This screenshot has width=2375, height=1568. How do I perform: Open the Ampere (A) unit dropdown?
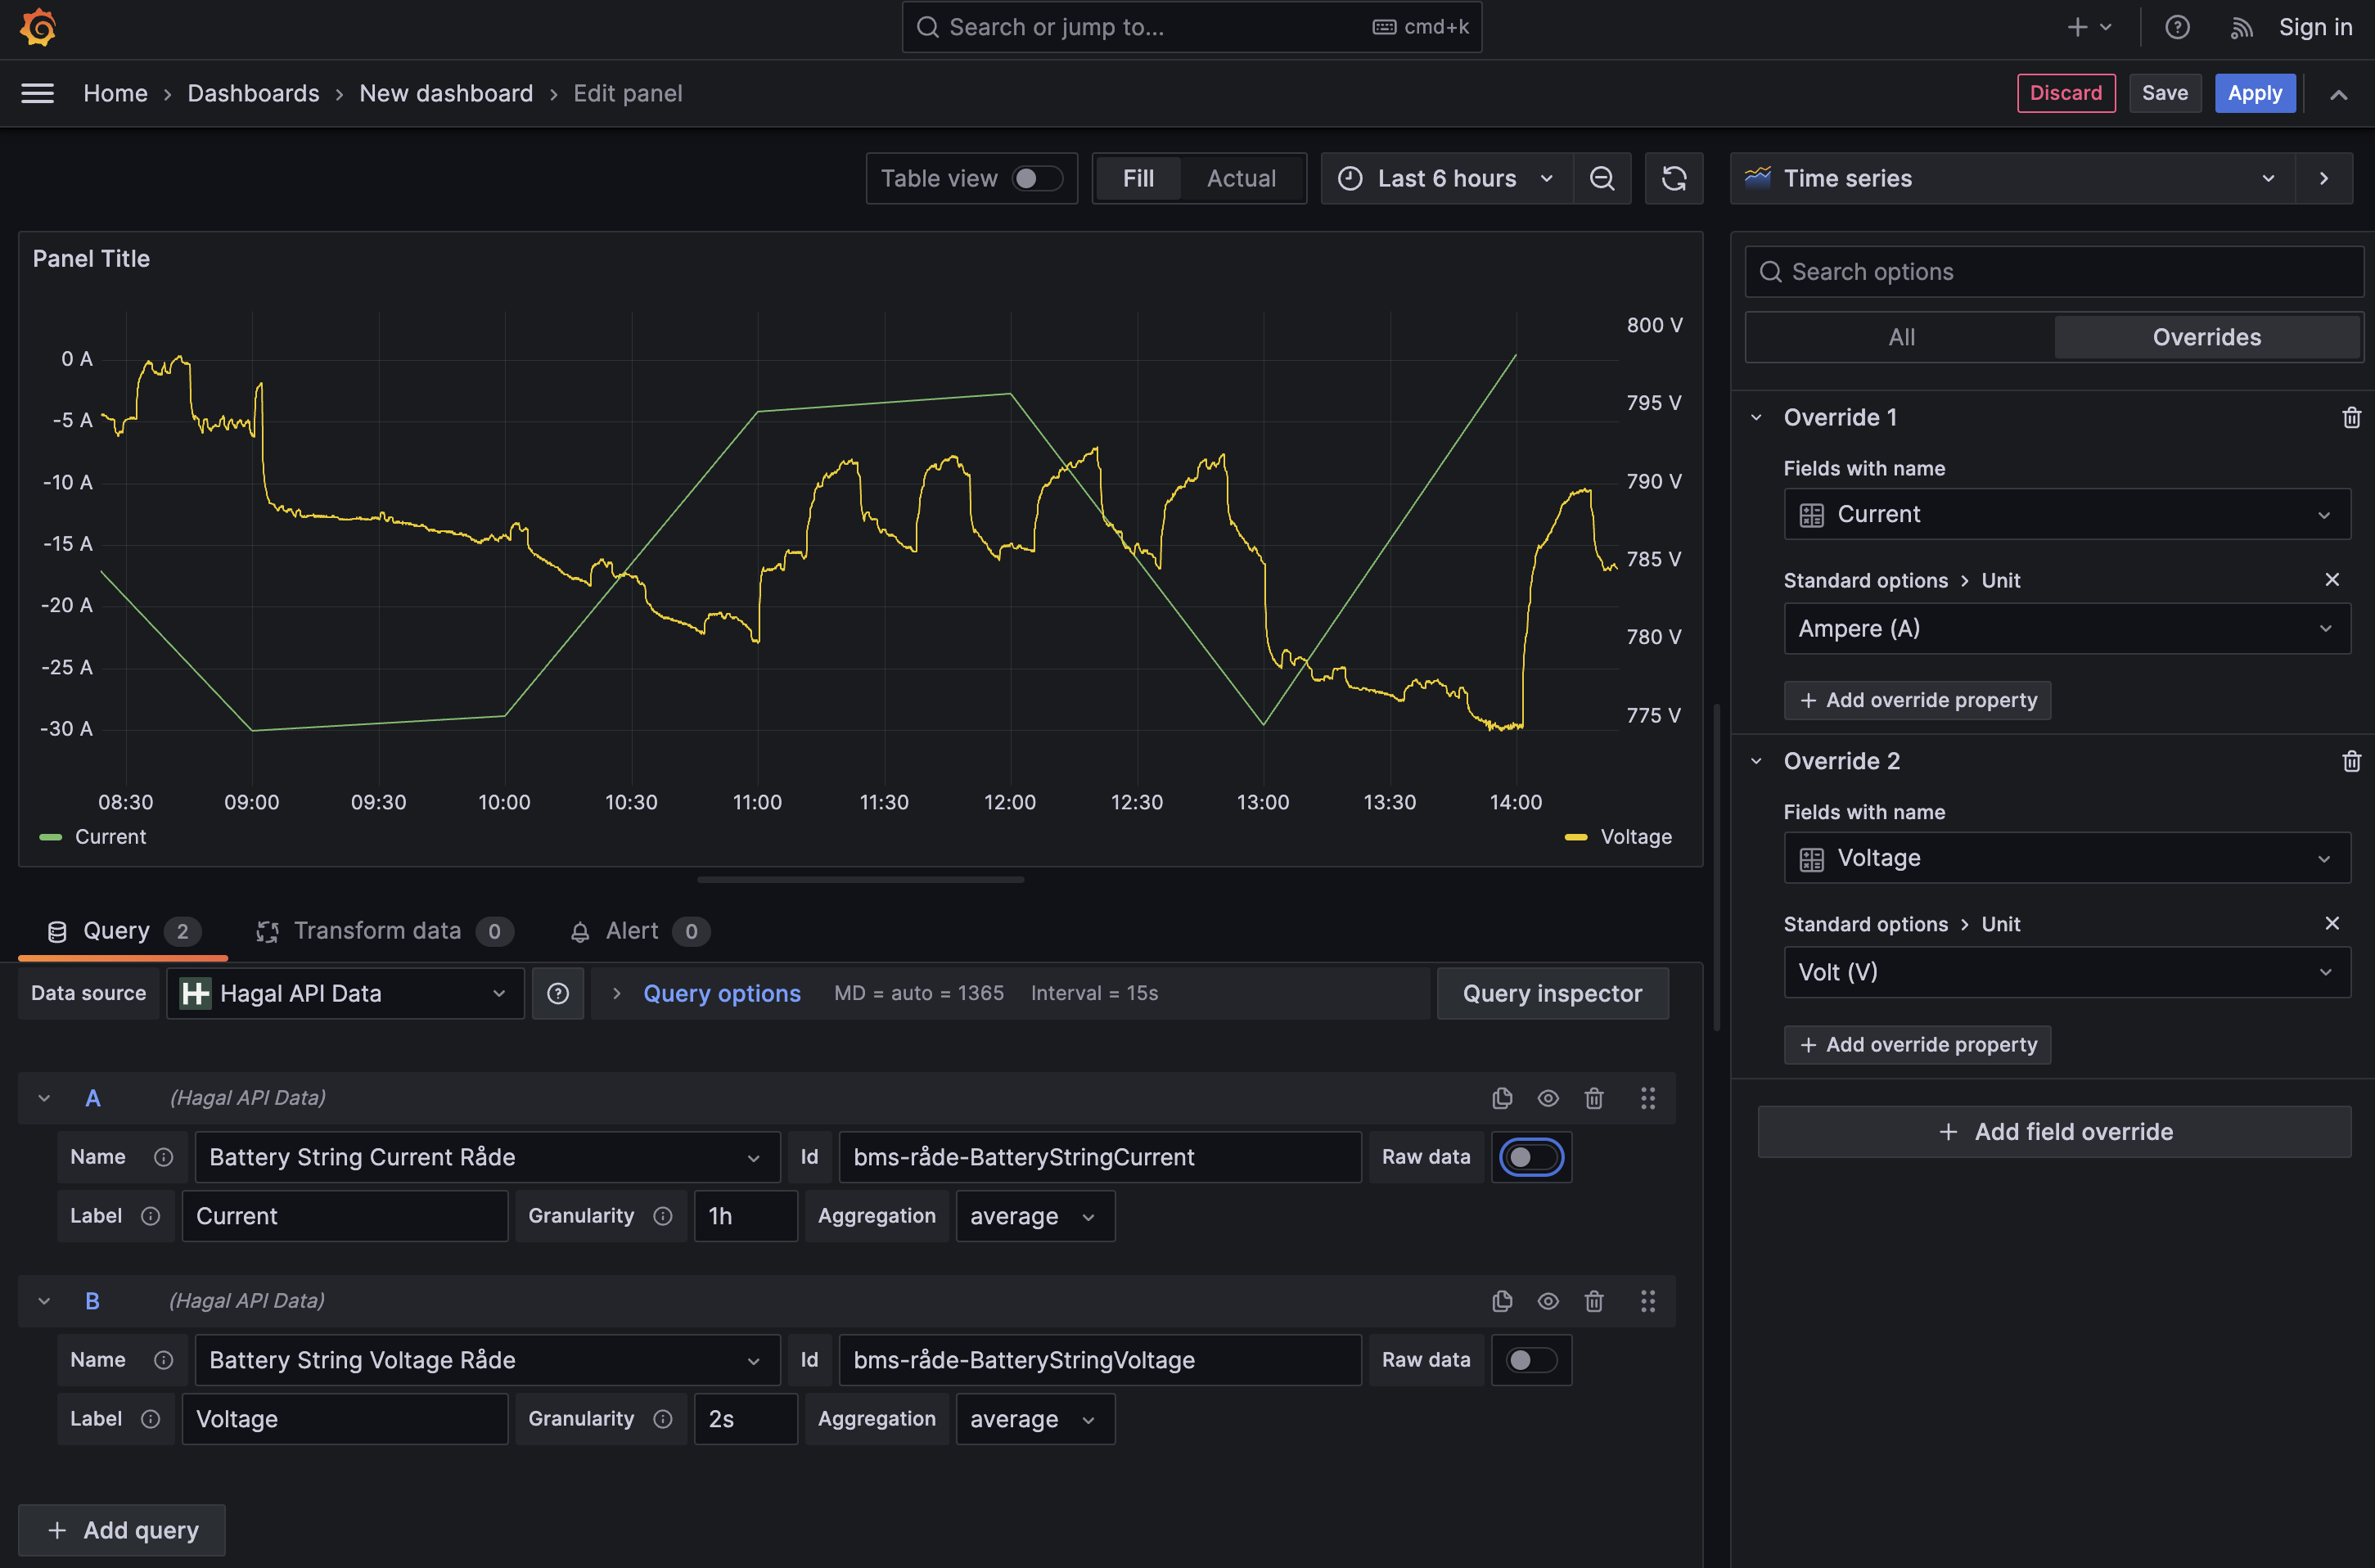2065,628
